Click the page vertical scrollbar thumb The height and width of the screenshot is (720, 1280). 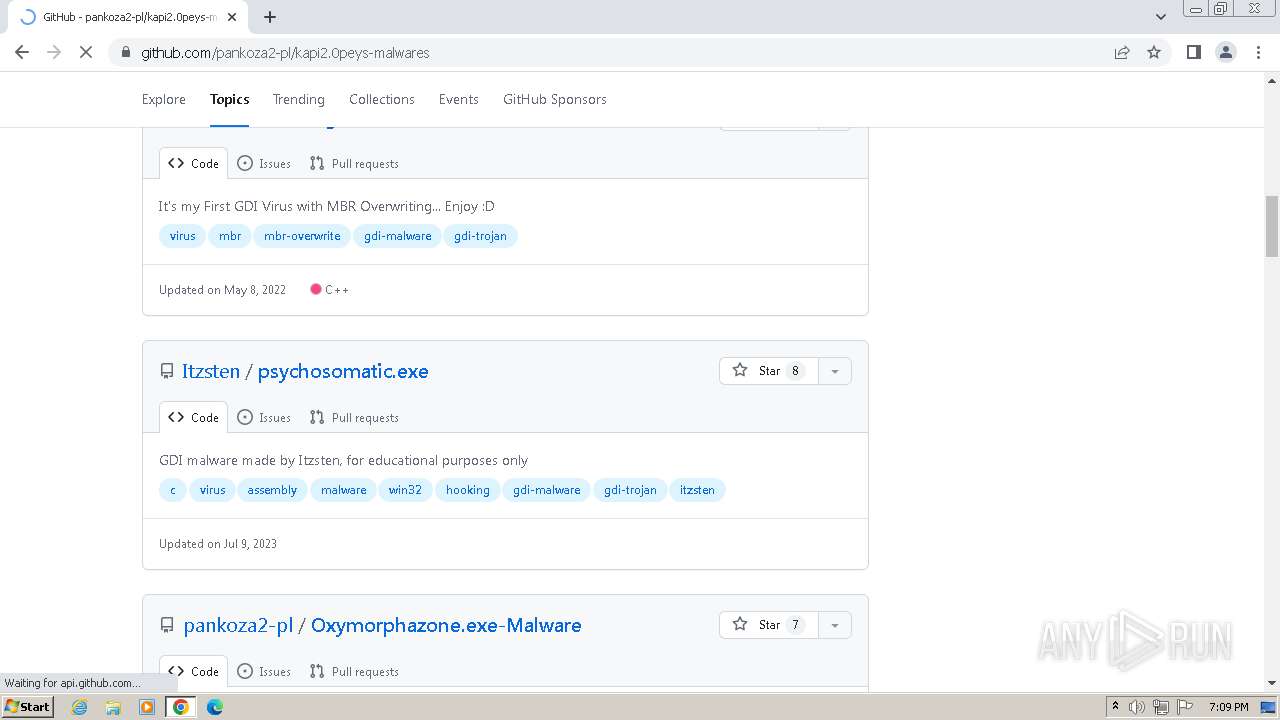[x=1272, y=226]
